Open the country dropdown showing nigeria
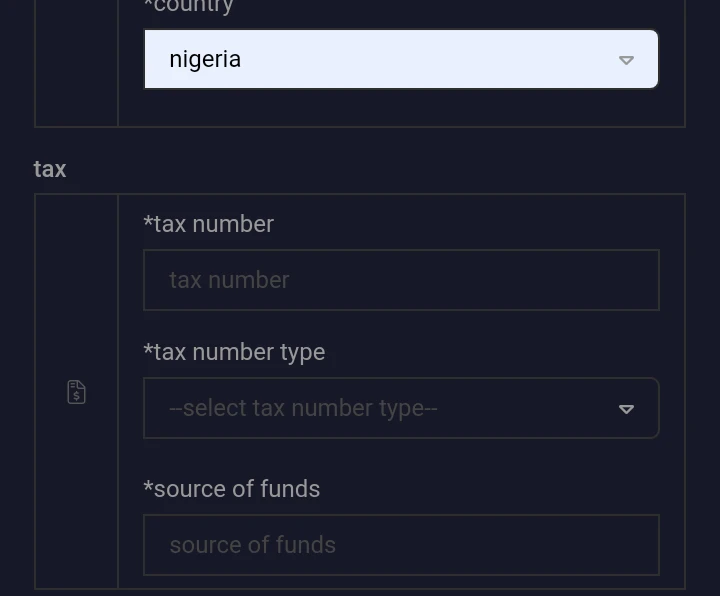 (x=401, y=59)
